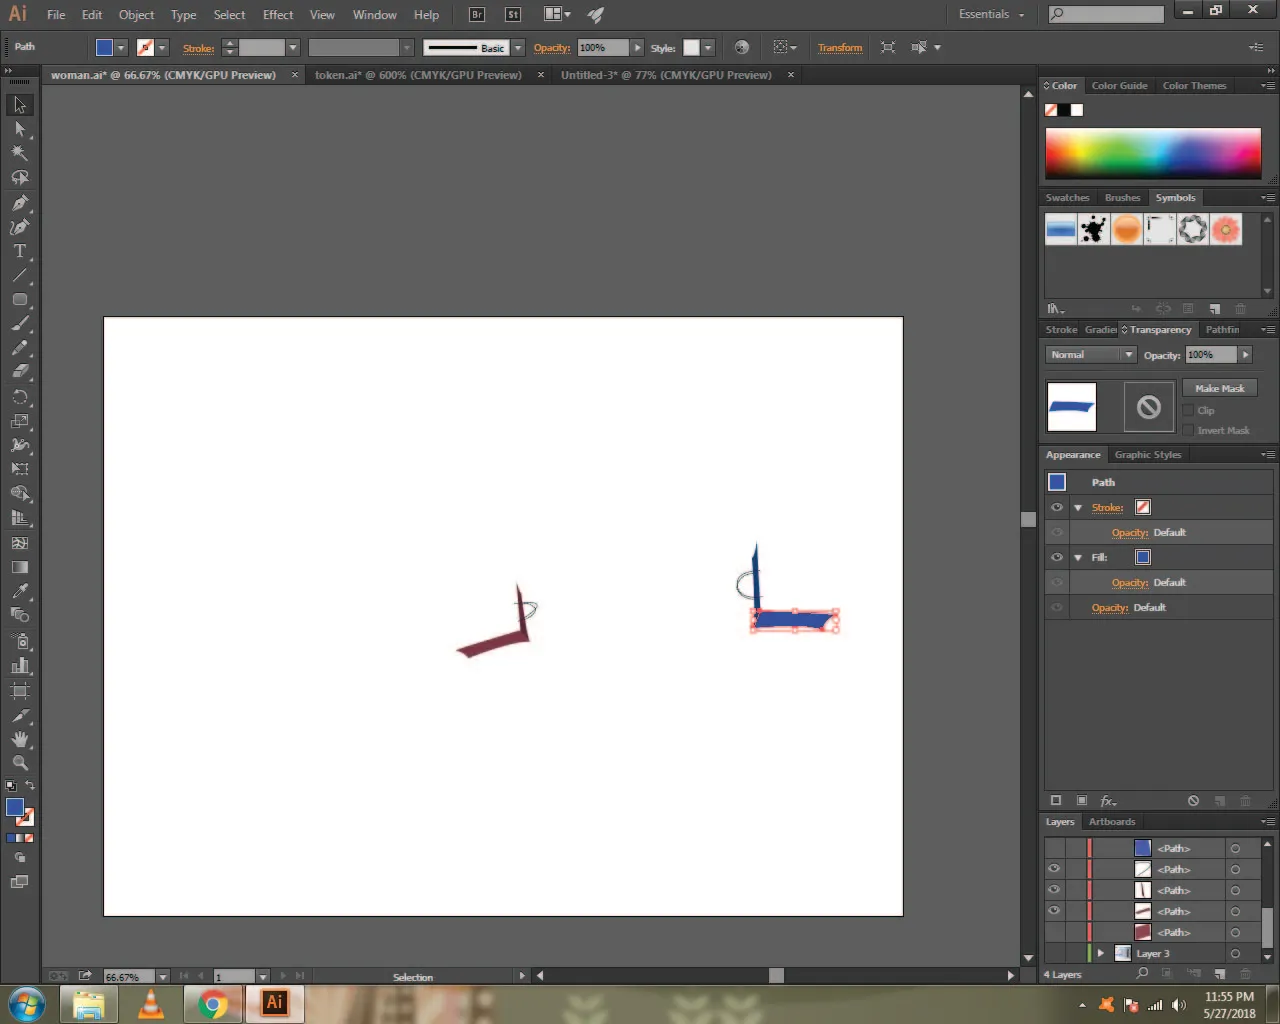
Task: Select the Type tool
Action: click(19, 251)
